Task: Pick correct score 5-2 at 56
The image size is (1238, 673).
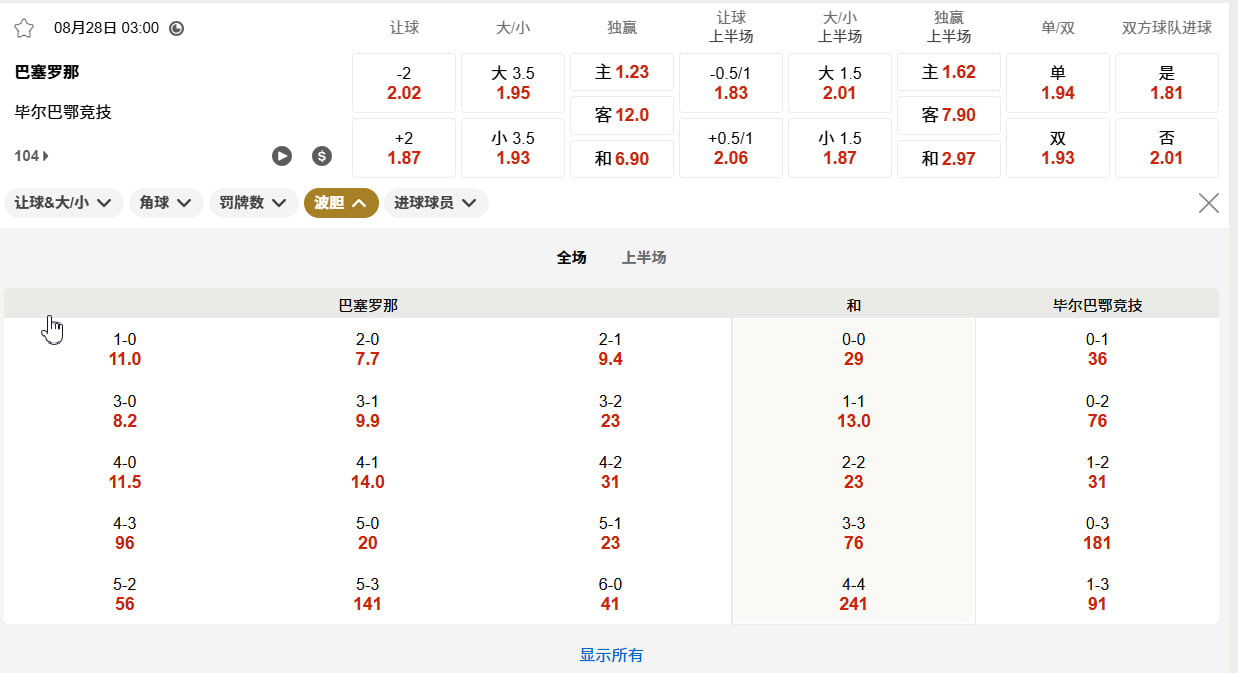Action: pyautogui.click(x=125, y=594)
